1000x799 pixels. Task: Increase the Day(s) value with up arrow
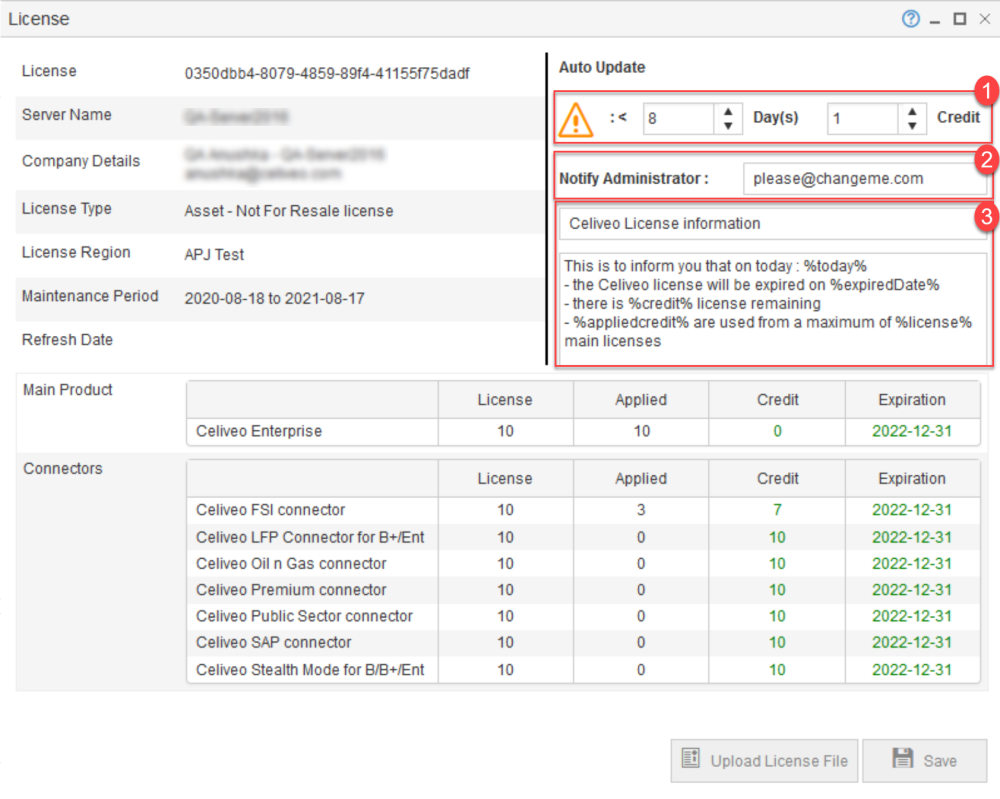click(728, 112)
